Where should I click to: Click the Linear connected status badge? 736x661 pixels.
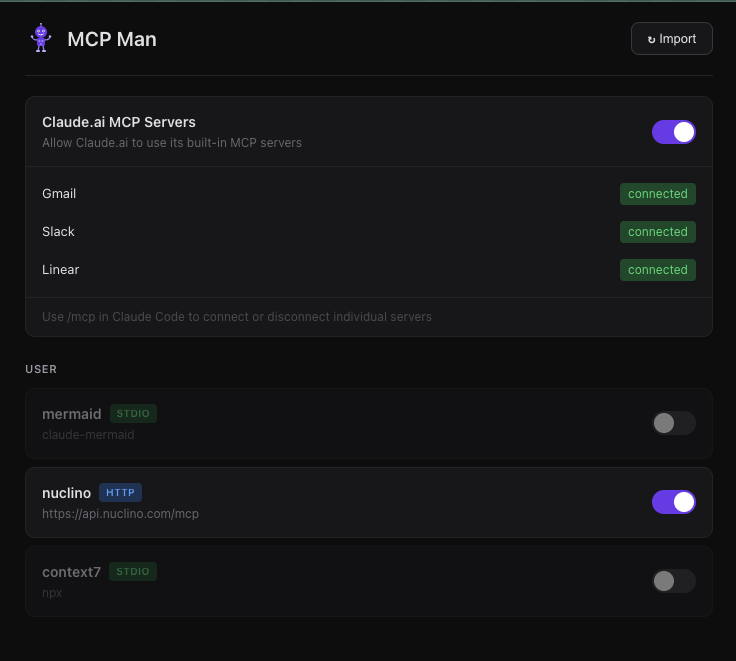pyautogui.click(x=658, y=270)
